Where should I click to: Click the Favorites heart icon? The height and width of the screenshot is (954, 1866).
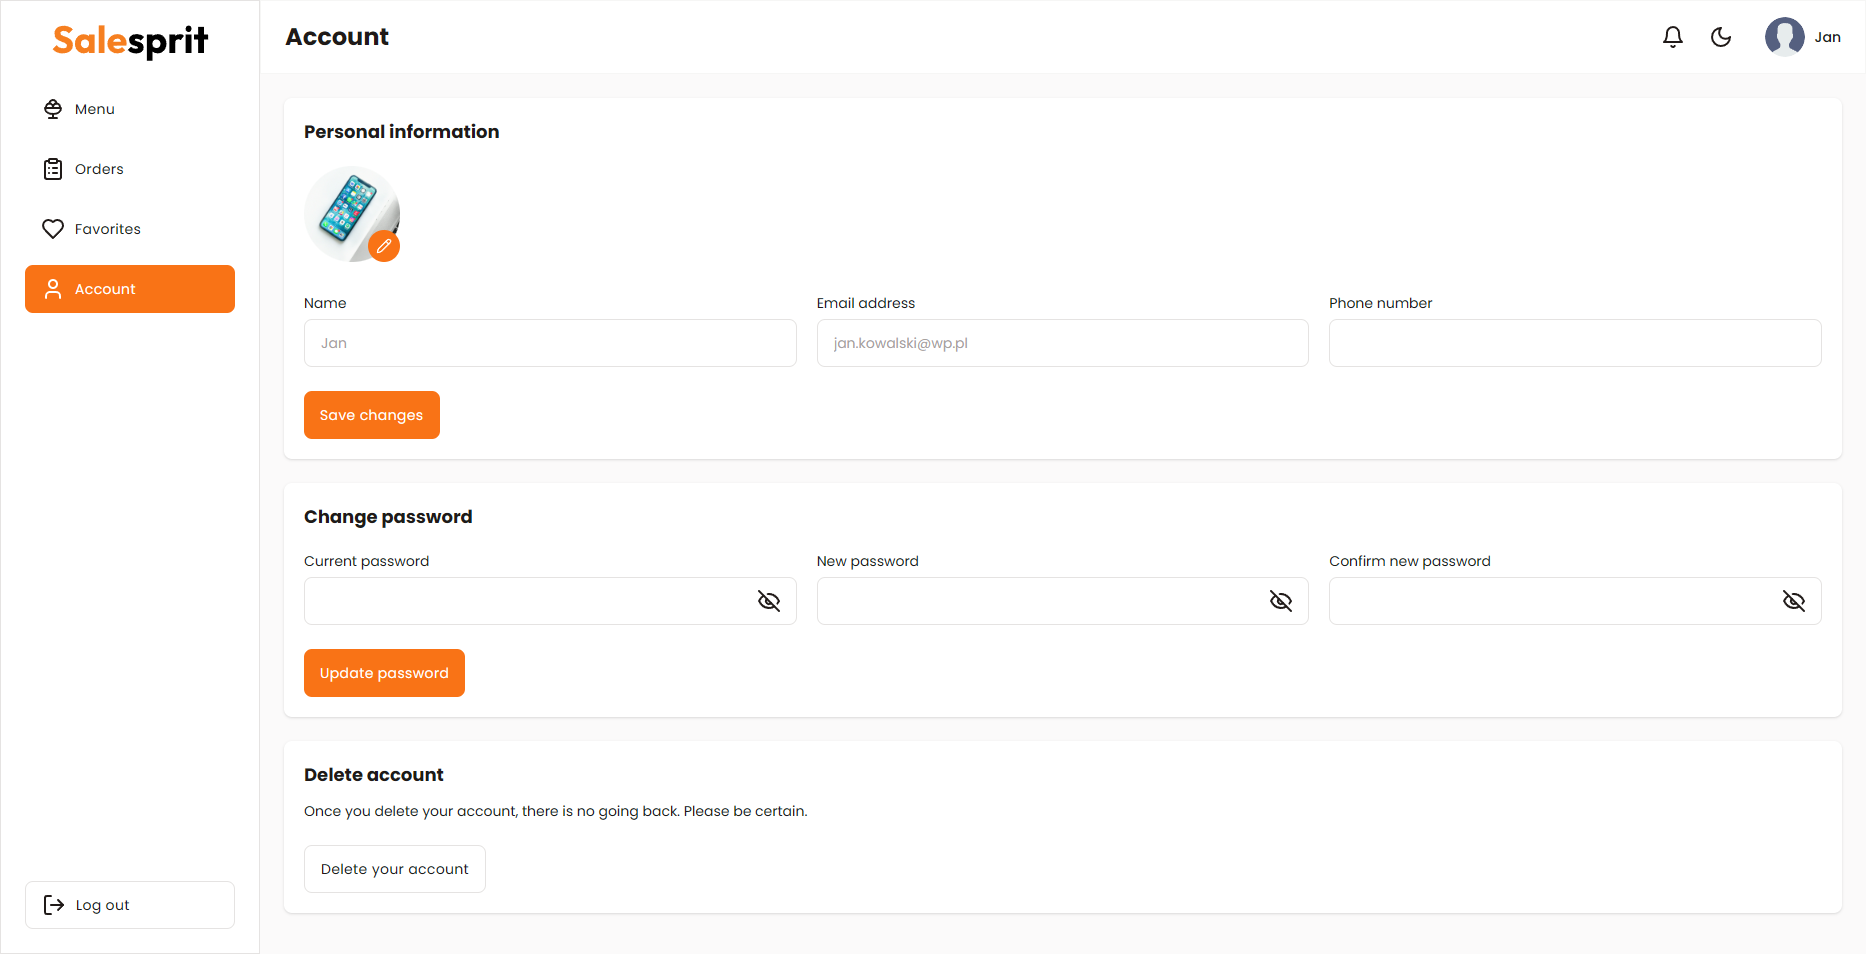tap(53, 229)
